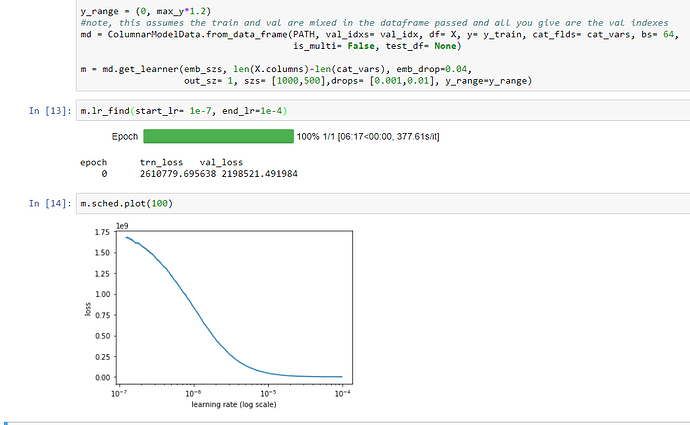
Task: Click the trn_loss value 2610779.695638
Action: point(178,174)
